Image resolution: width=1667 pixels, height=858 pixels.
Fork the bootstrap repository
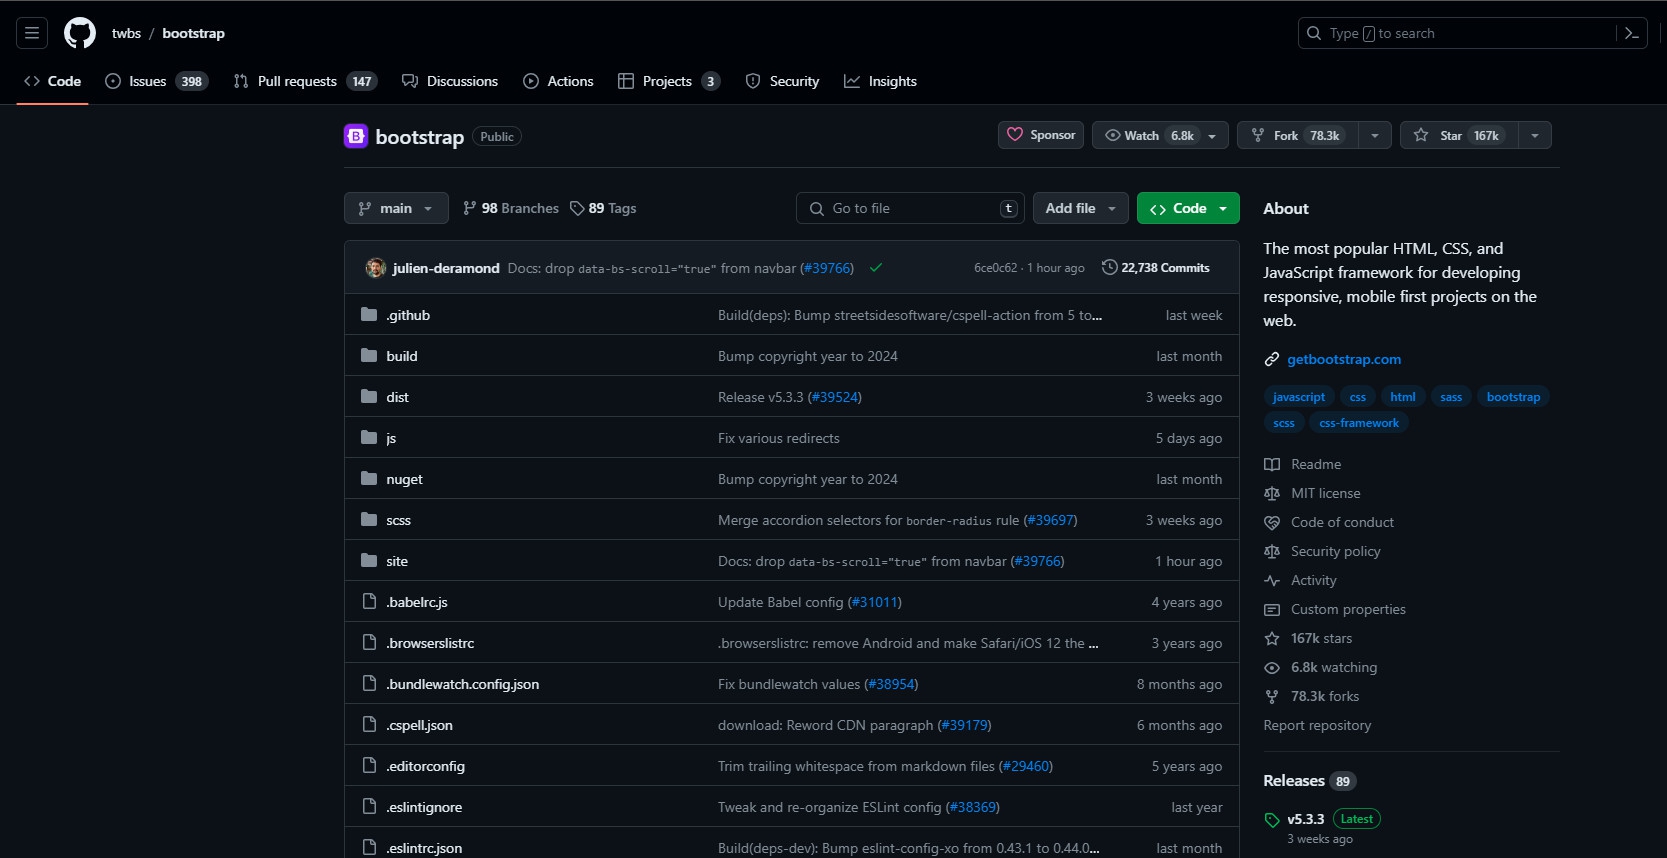click(x=1298, y=135)
